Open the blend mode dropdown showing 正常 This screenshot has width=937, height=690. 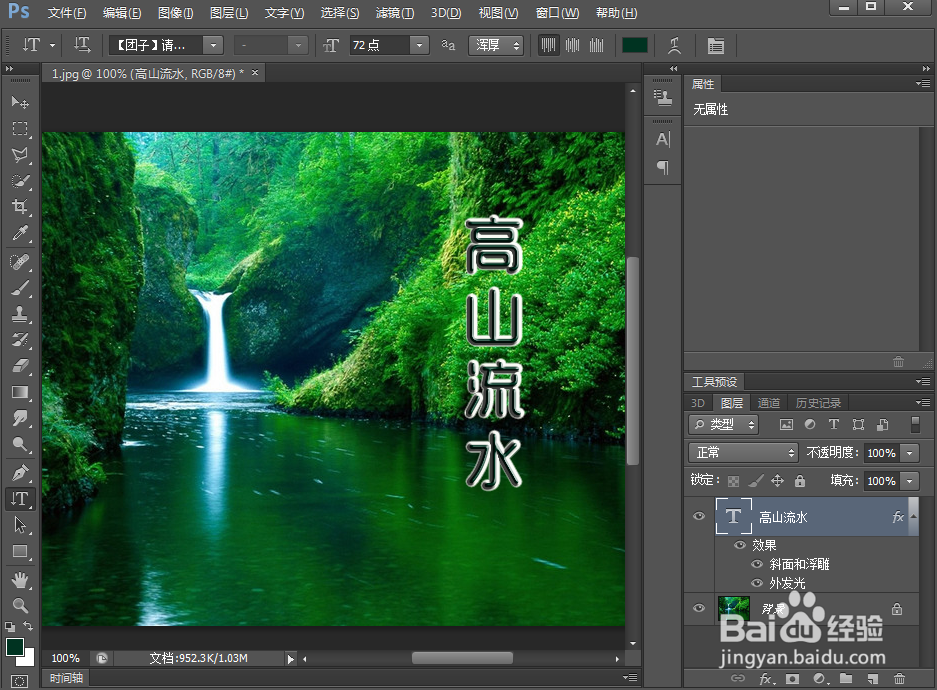[x=743, y=452]
